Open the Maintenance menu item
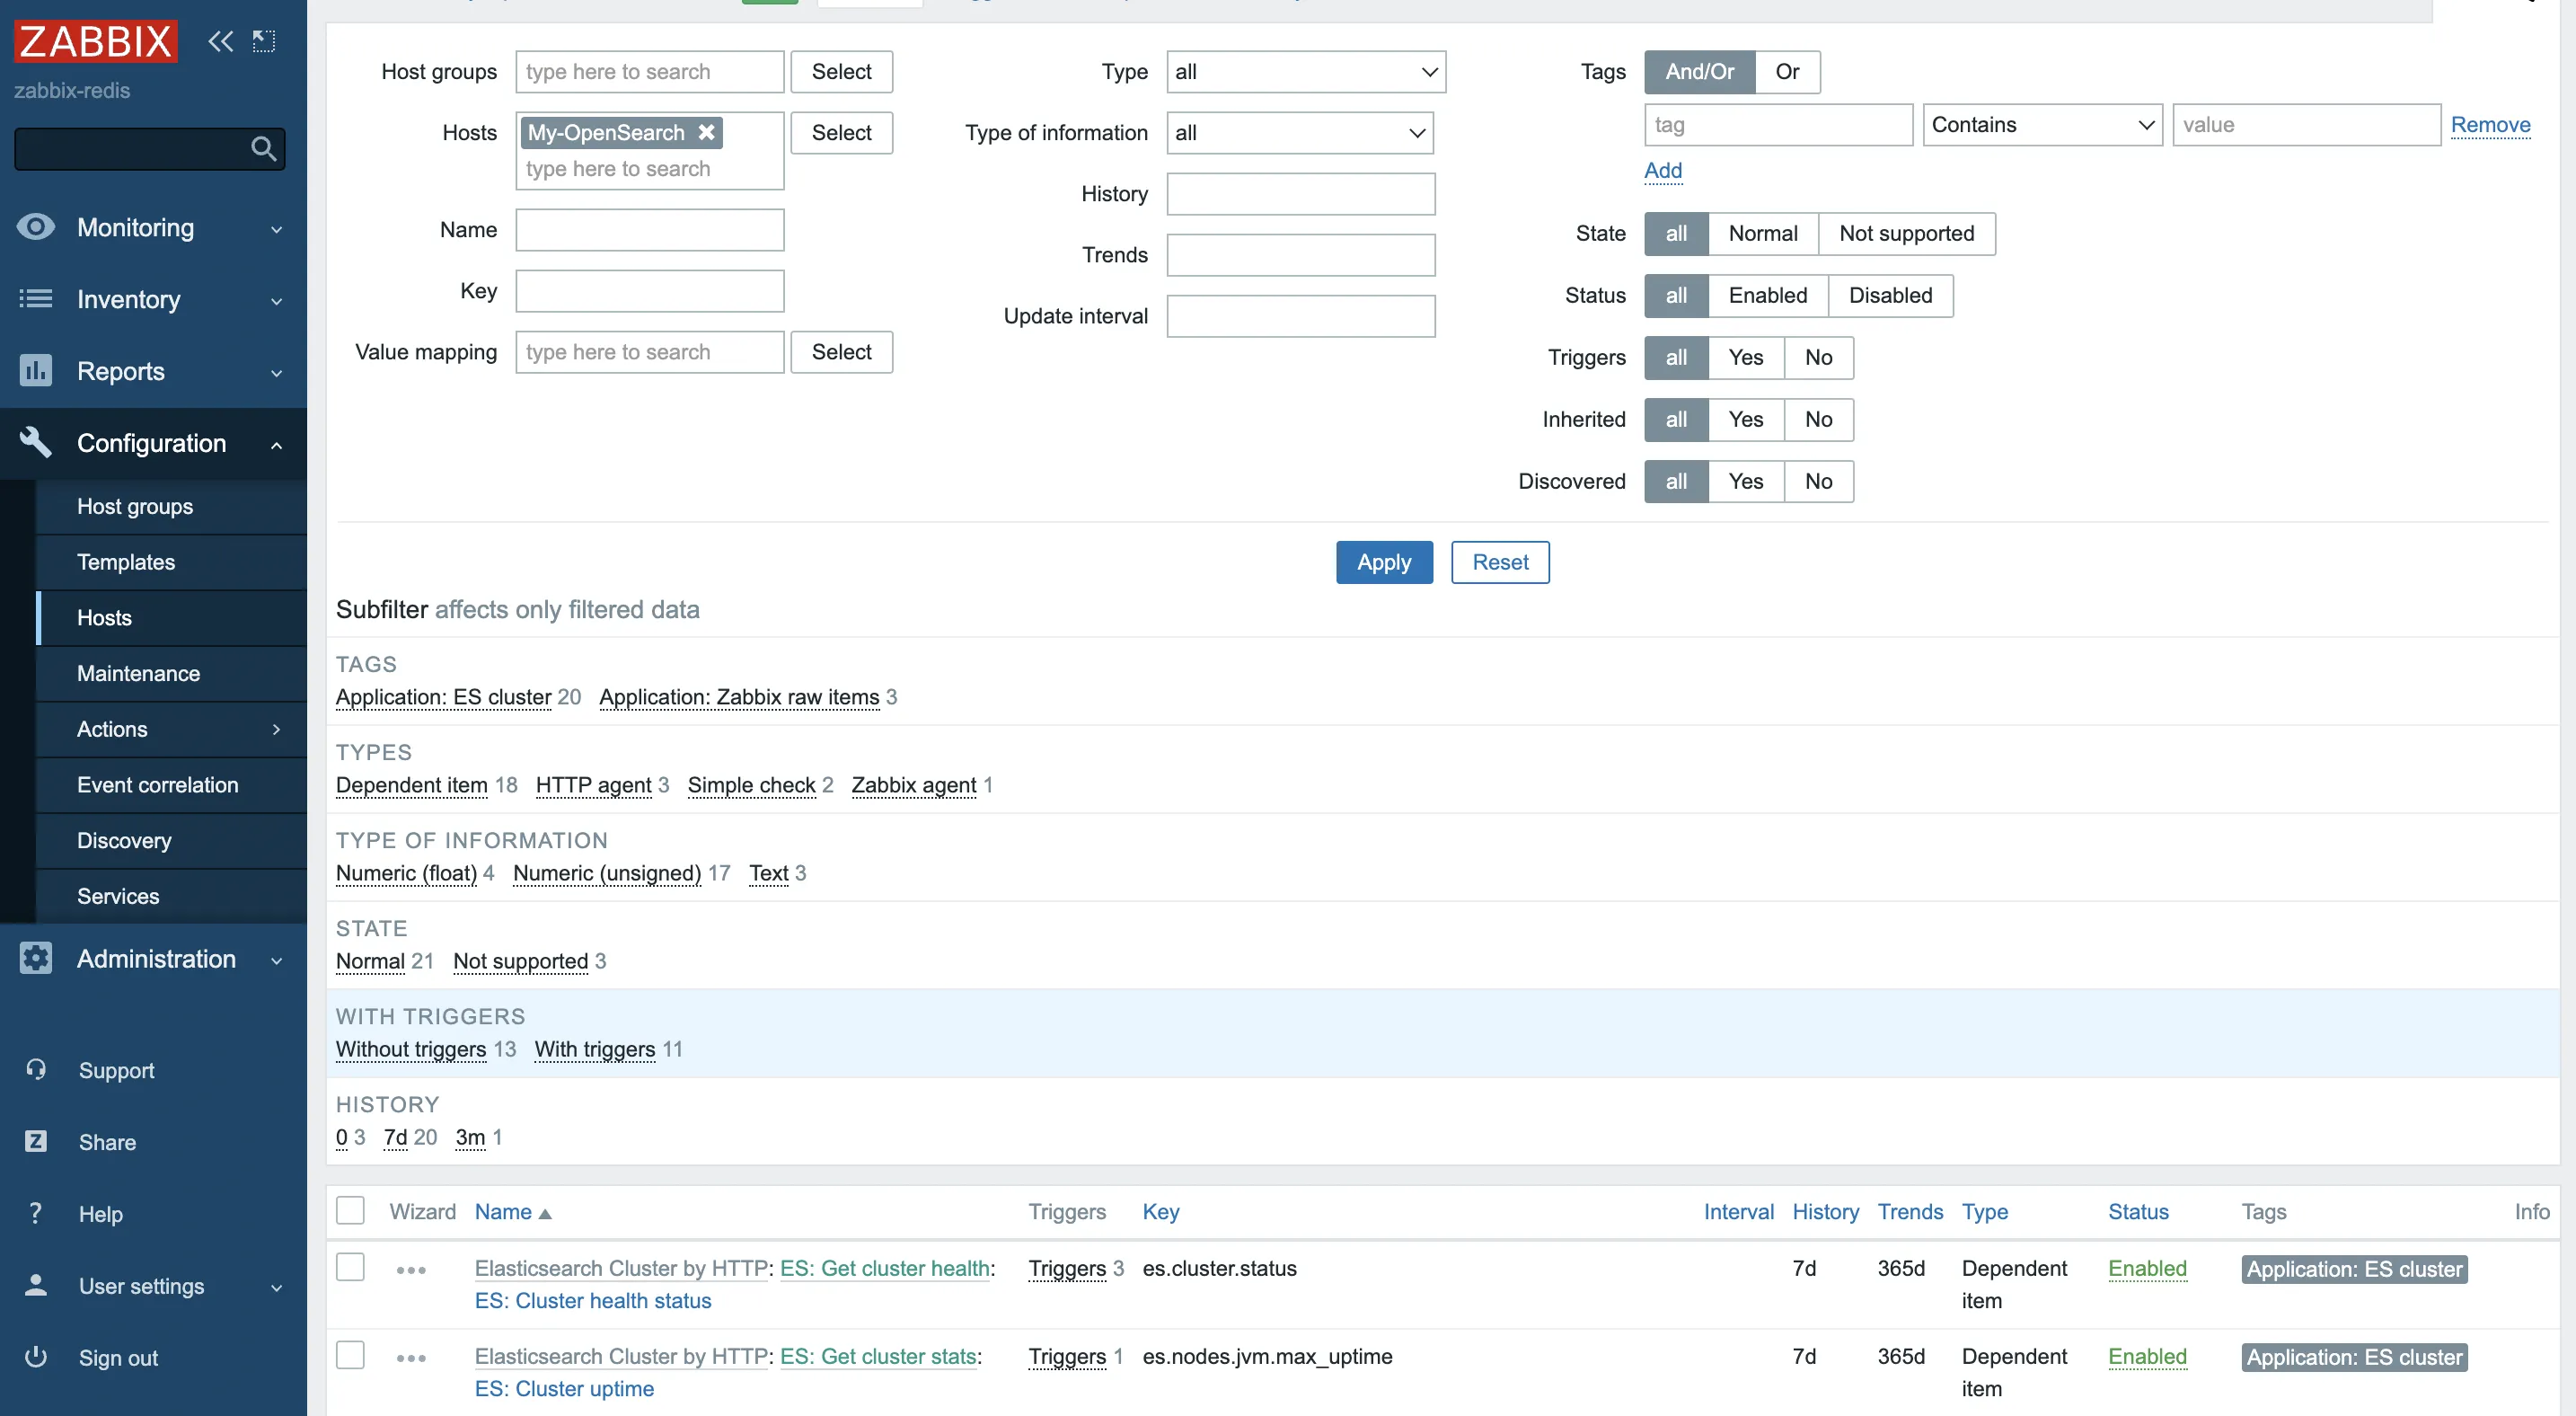2576x1416 pixels. coord(138,673)
